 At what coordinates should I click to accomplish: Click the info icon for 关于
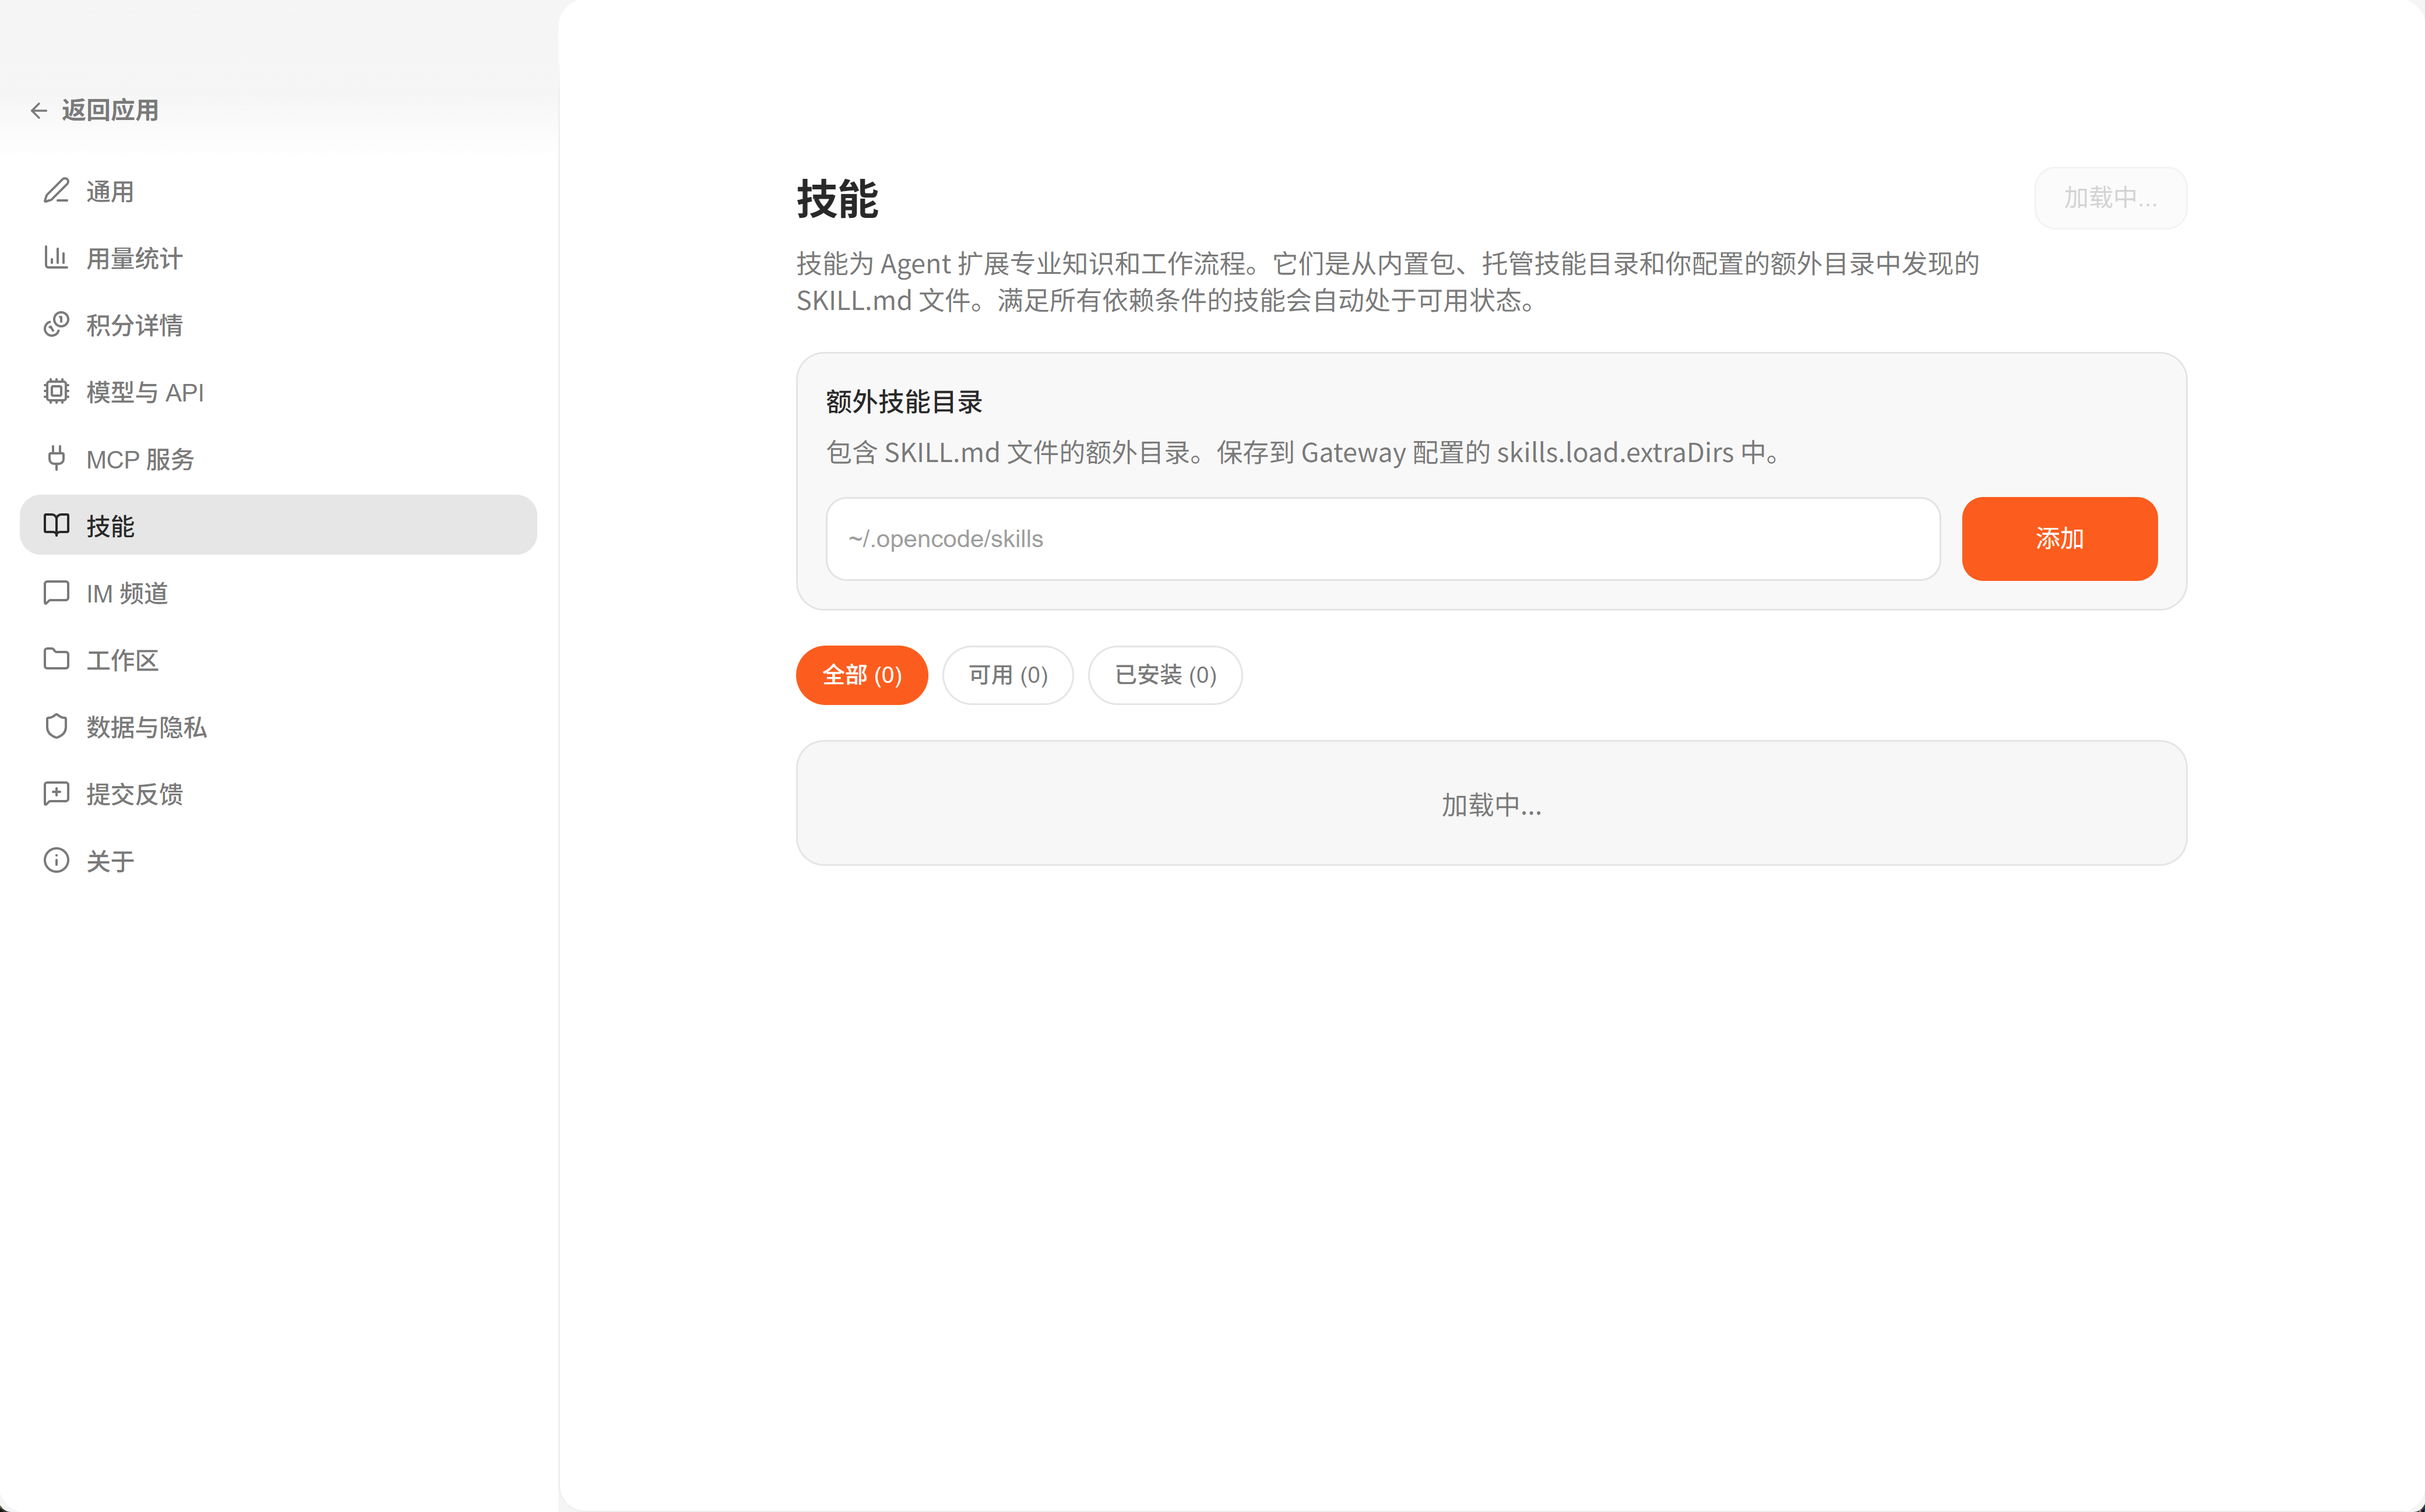pos(56,860)
